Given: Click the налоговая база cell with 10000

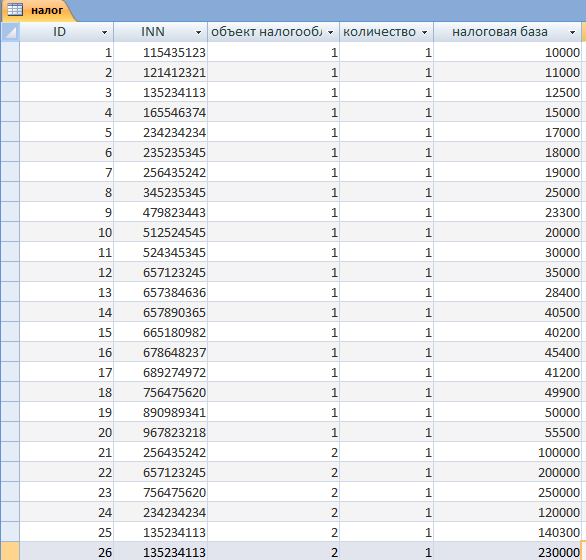Looking at the screenshot, I should coord(507,52).
